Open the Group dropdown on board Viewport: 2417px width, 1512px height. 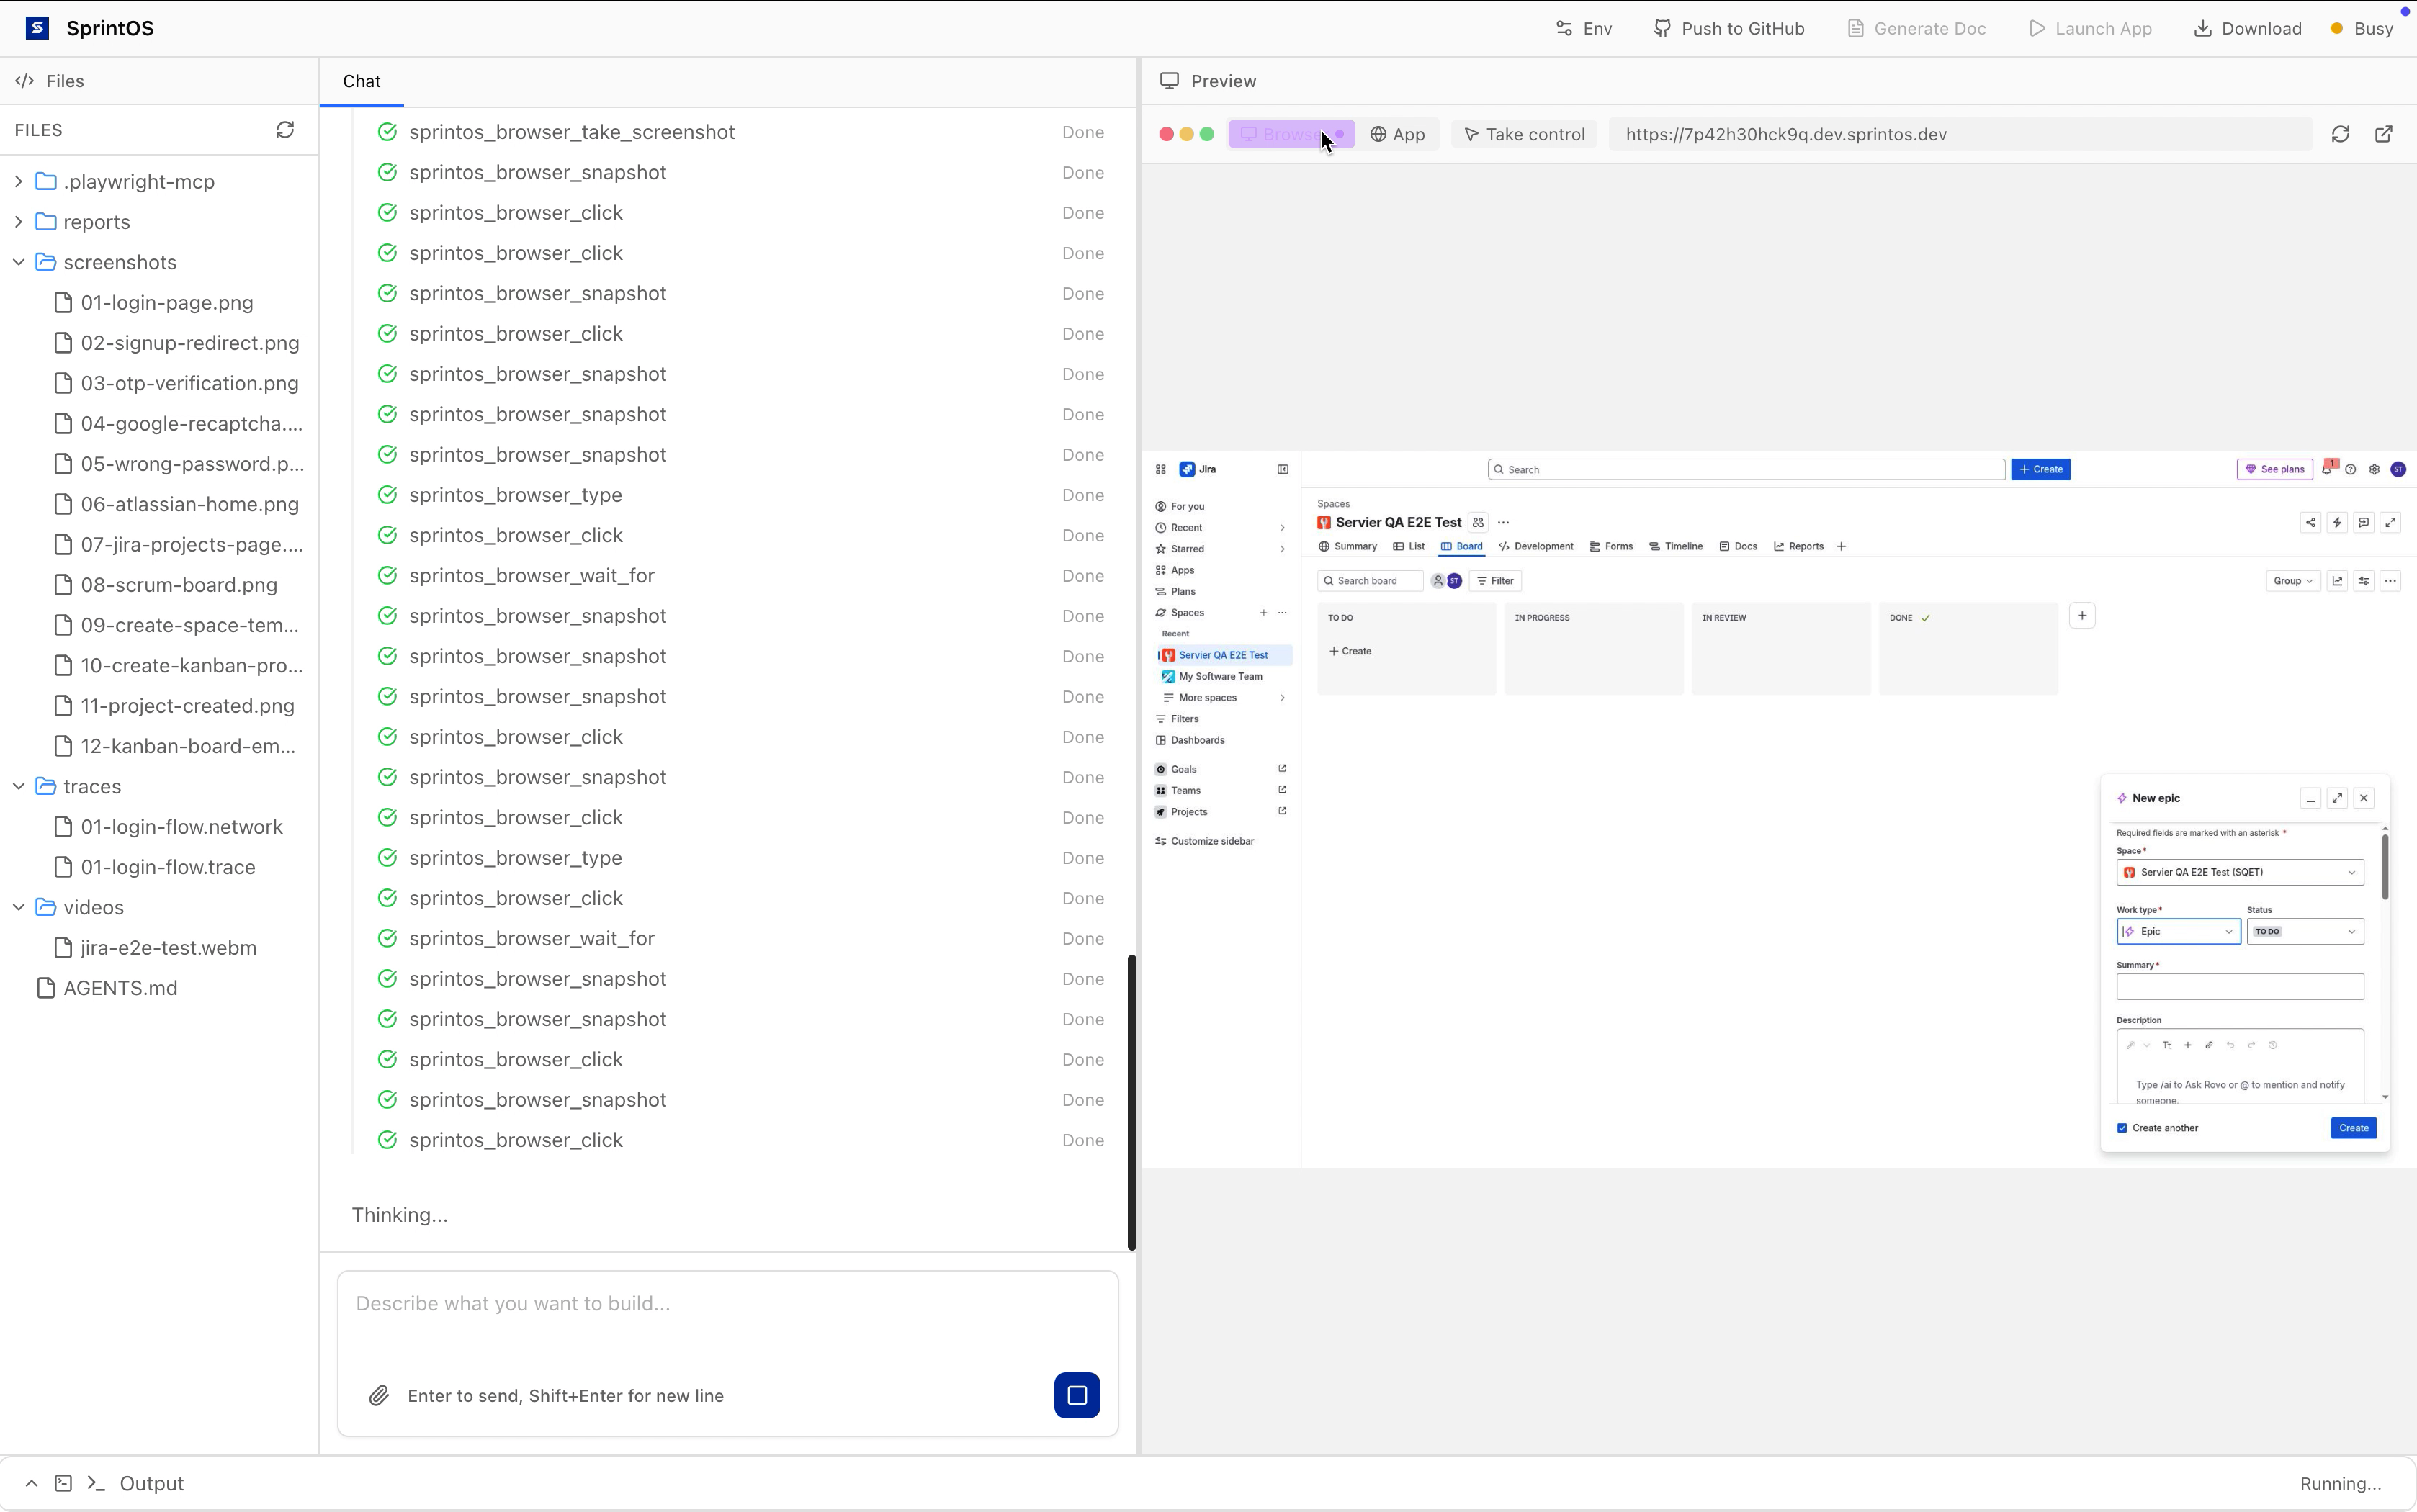pos(2292,581)
